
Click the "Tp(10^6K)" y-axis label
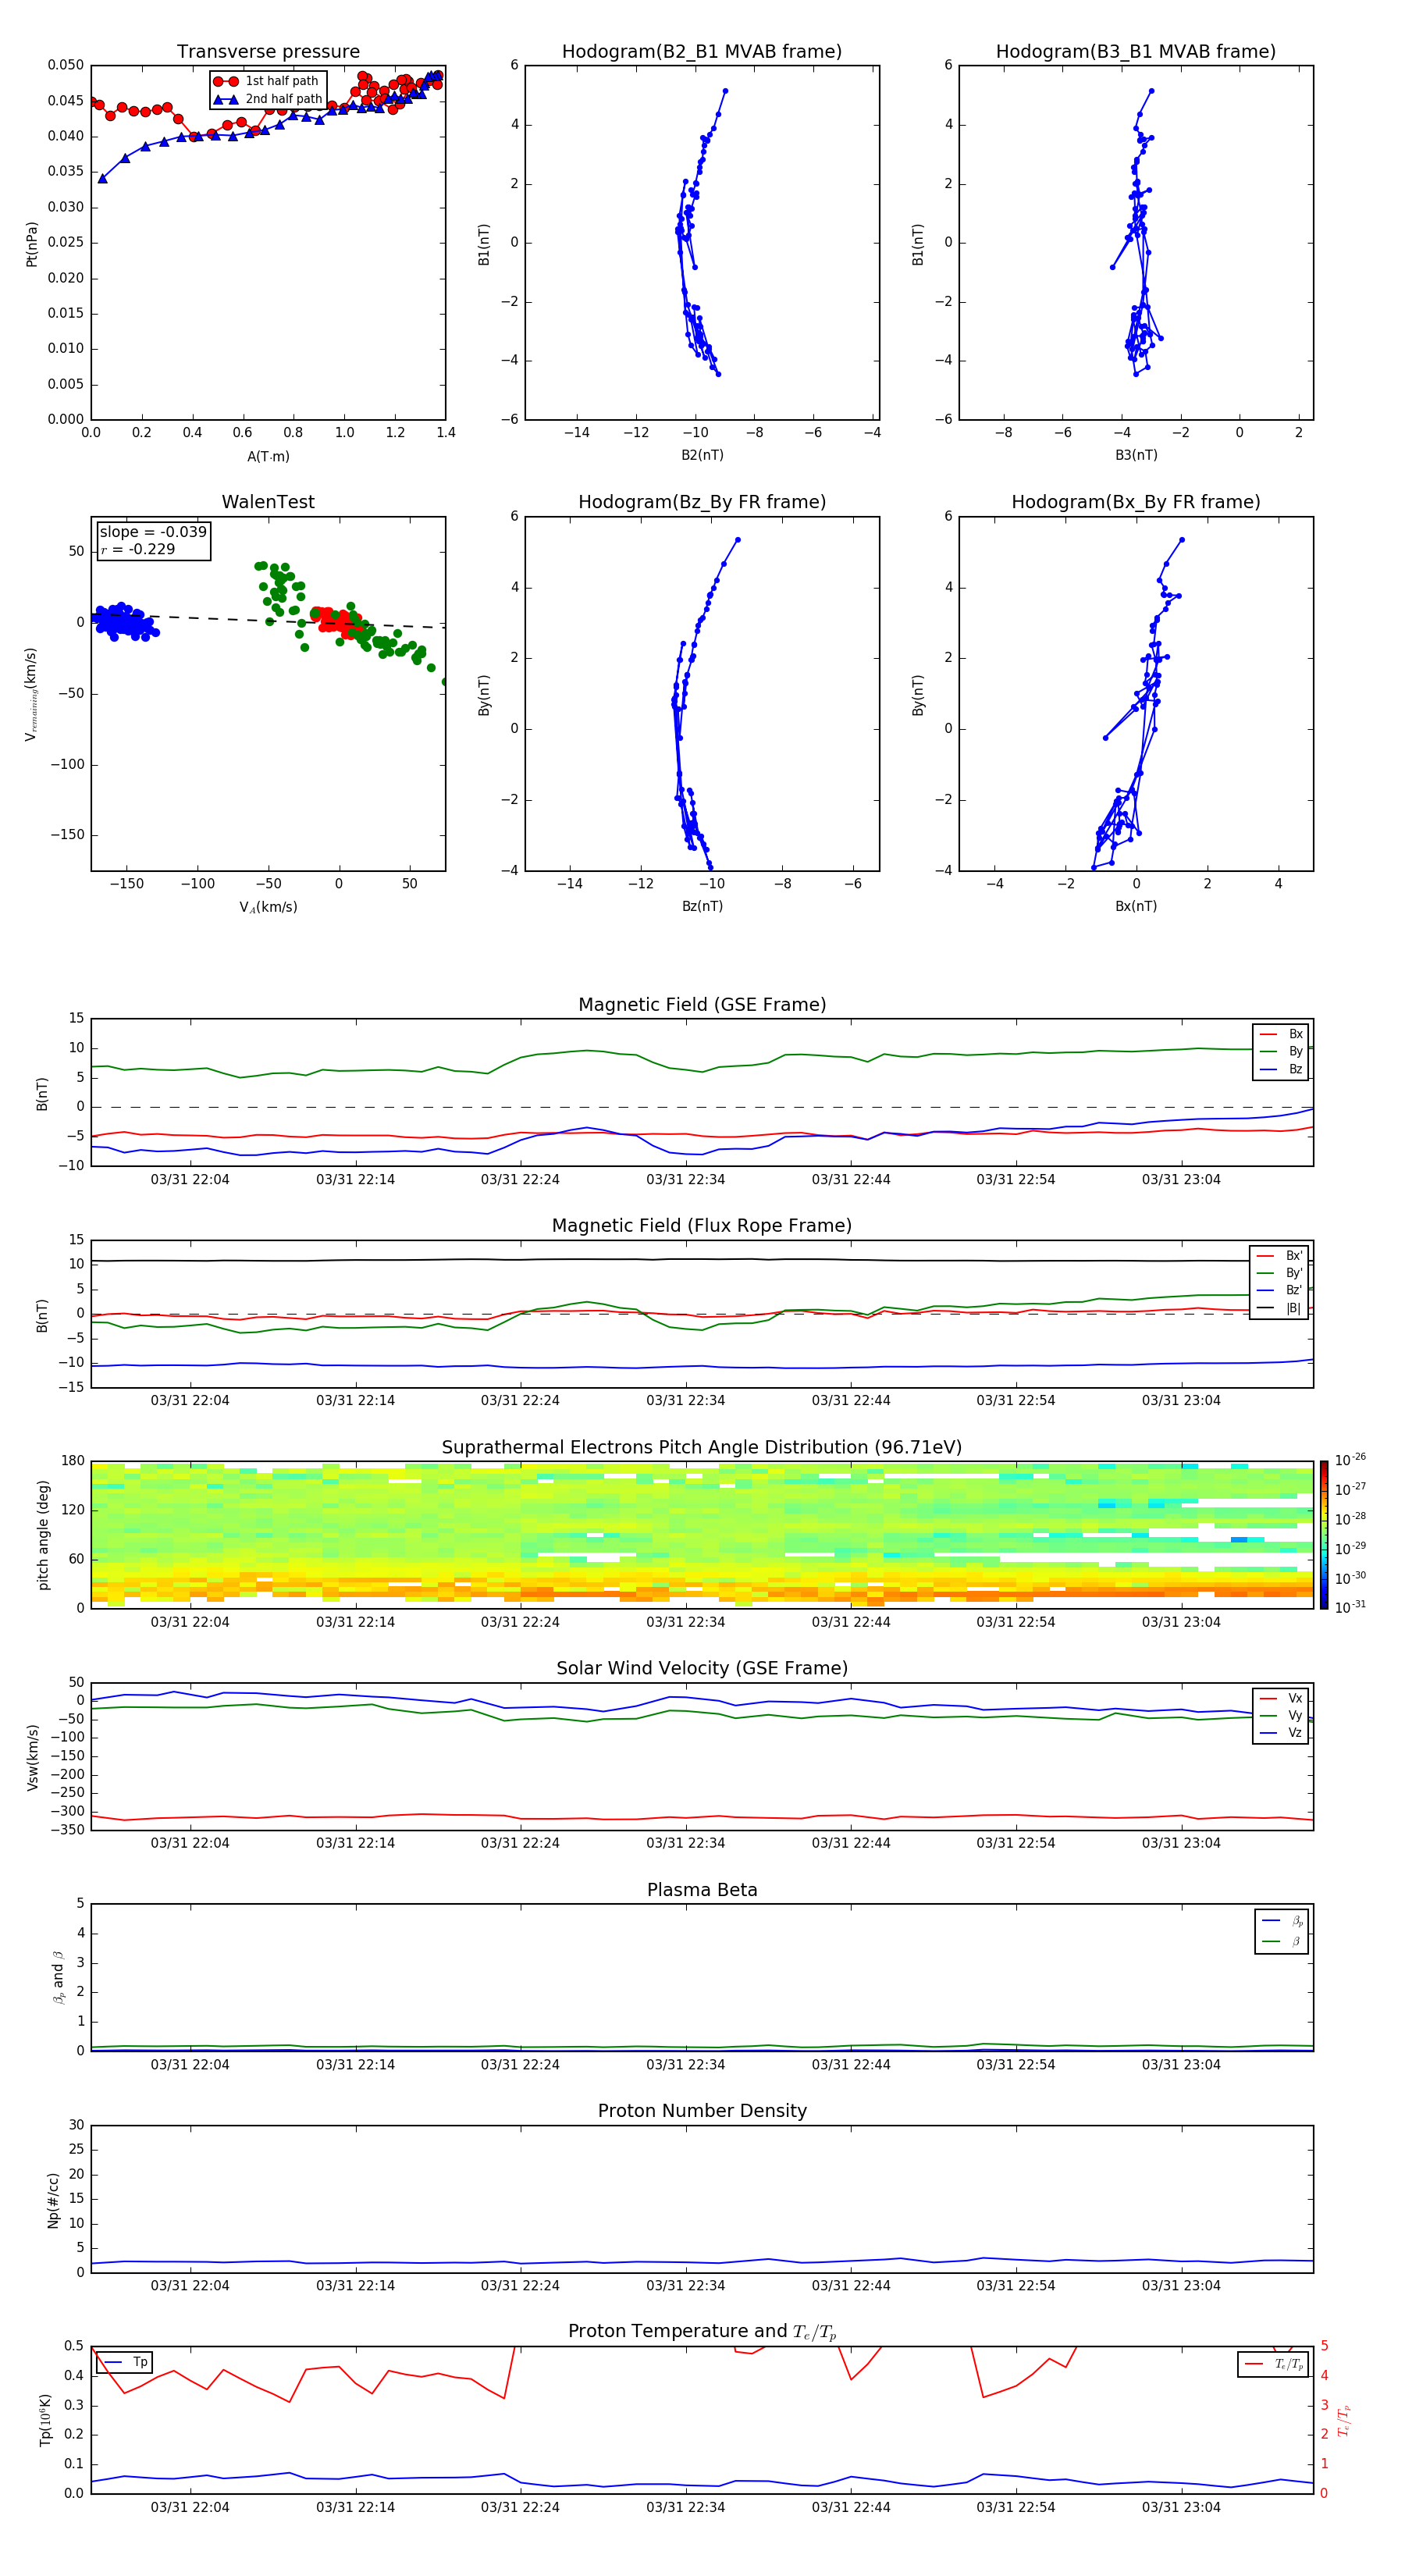pyautogui.click(x=44, y=2420)
